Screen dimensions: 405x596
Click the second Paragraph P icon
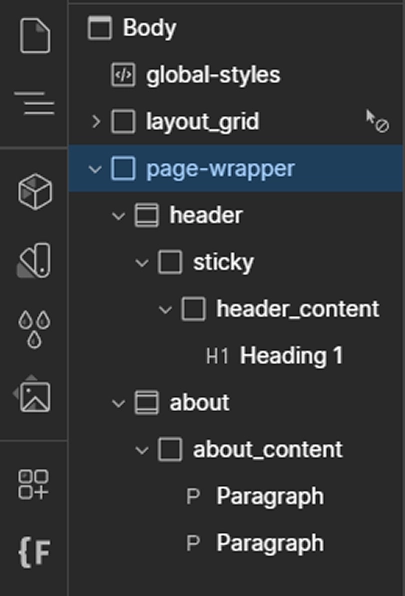tap(193, 543)
